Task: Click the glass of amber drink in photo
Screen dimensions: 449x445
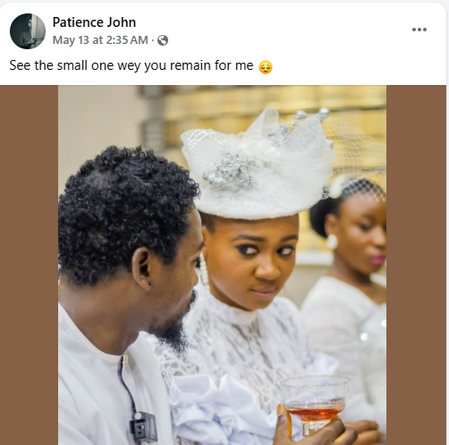Action: tap(314, 404)
